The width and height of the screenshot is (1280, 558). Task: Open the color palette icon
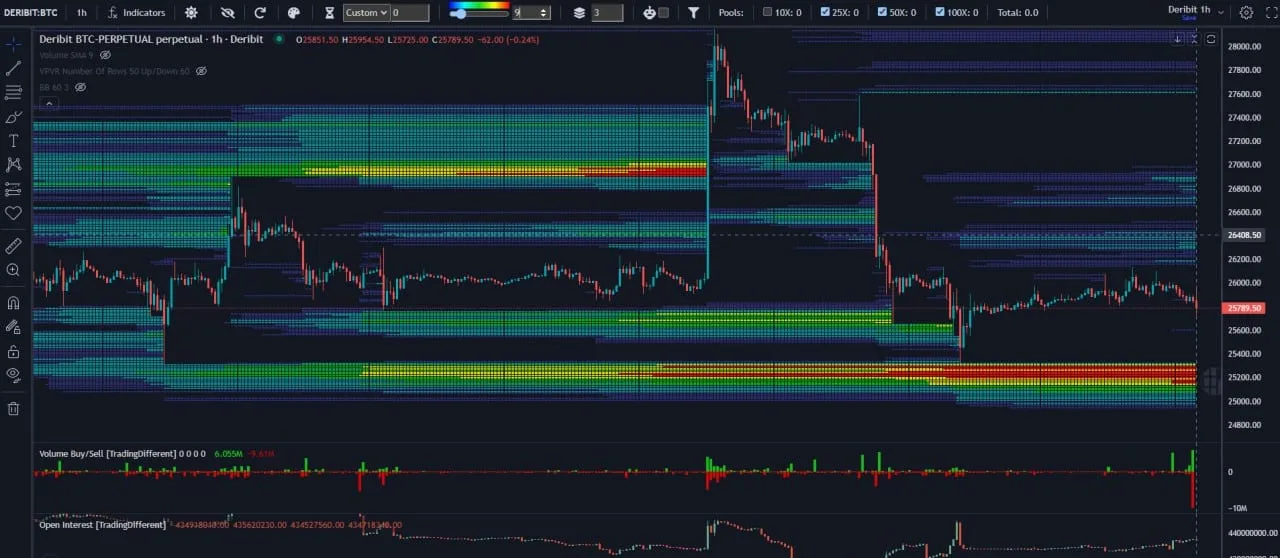click(293, 13)
